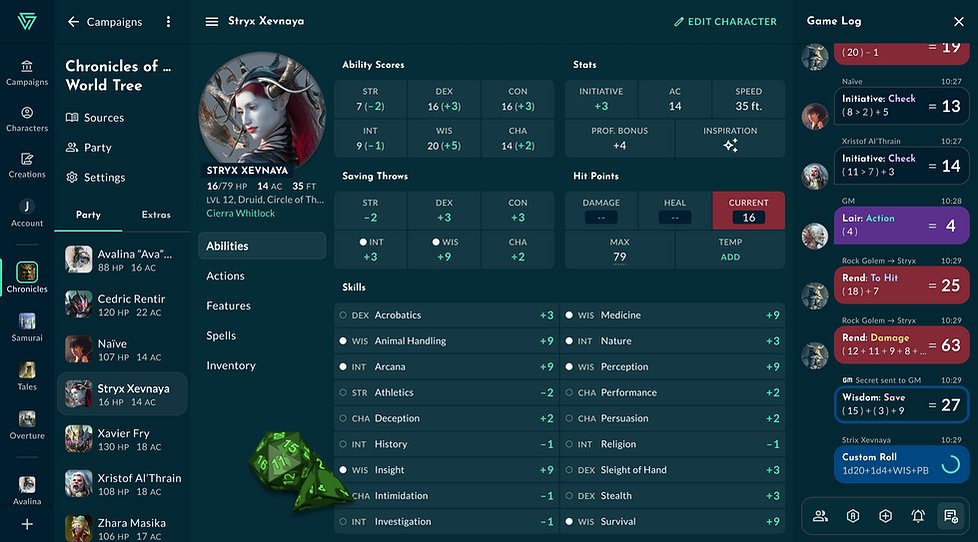Open the Campaigns sidebar icon

click(x=27, y=72)
